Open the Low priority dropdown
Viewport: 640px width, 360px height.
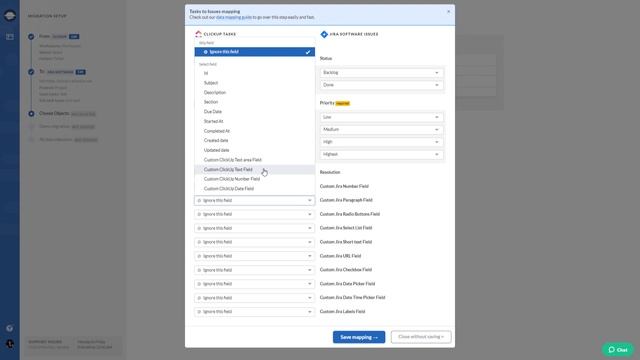(381, 117)
